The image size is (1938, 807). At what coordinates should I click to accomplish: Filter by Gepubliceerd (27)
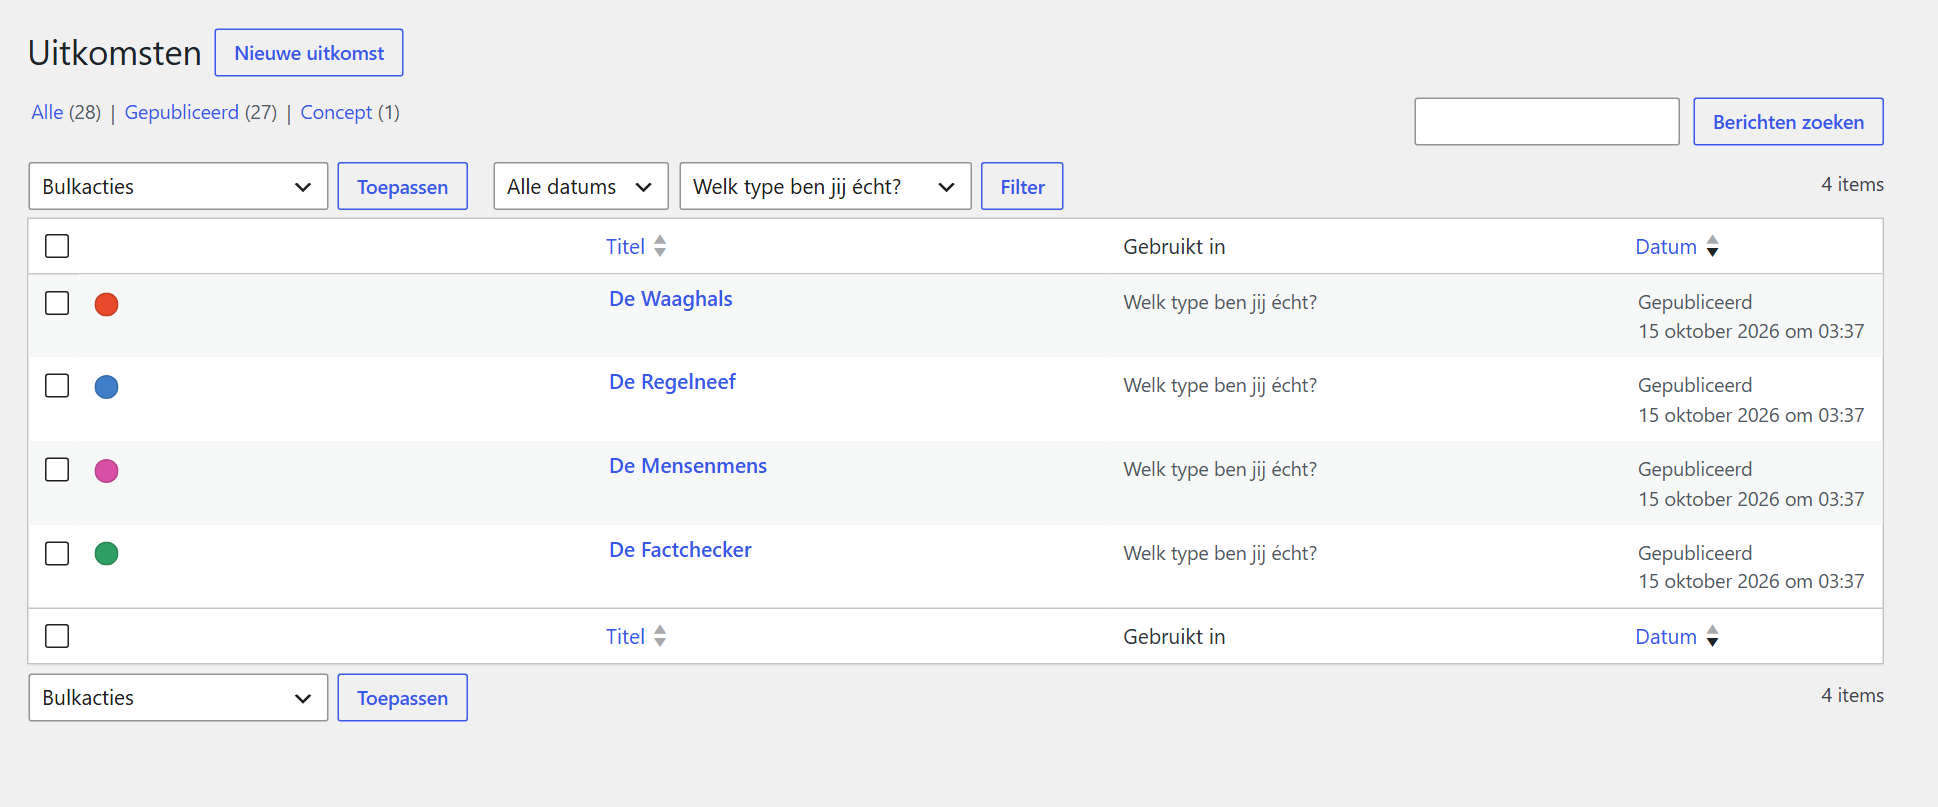point(201,112)
